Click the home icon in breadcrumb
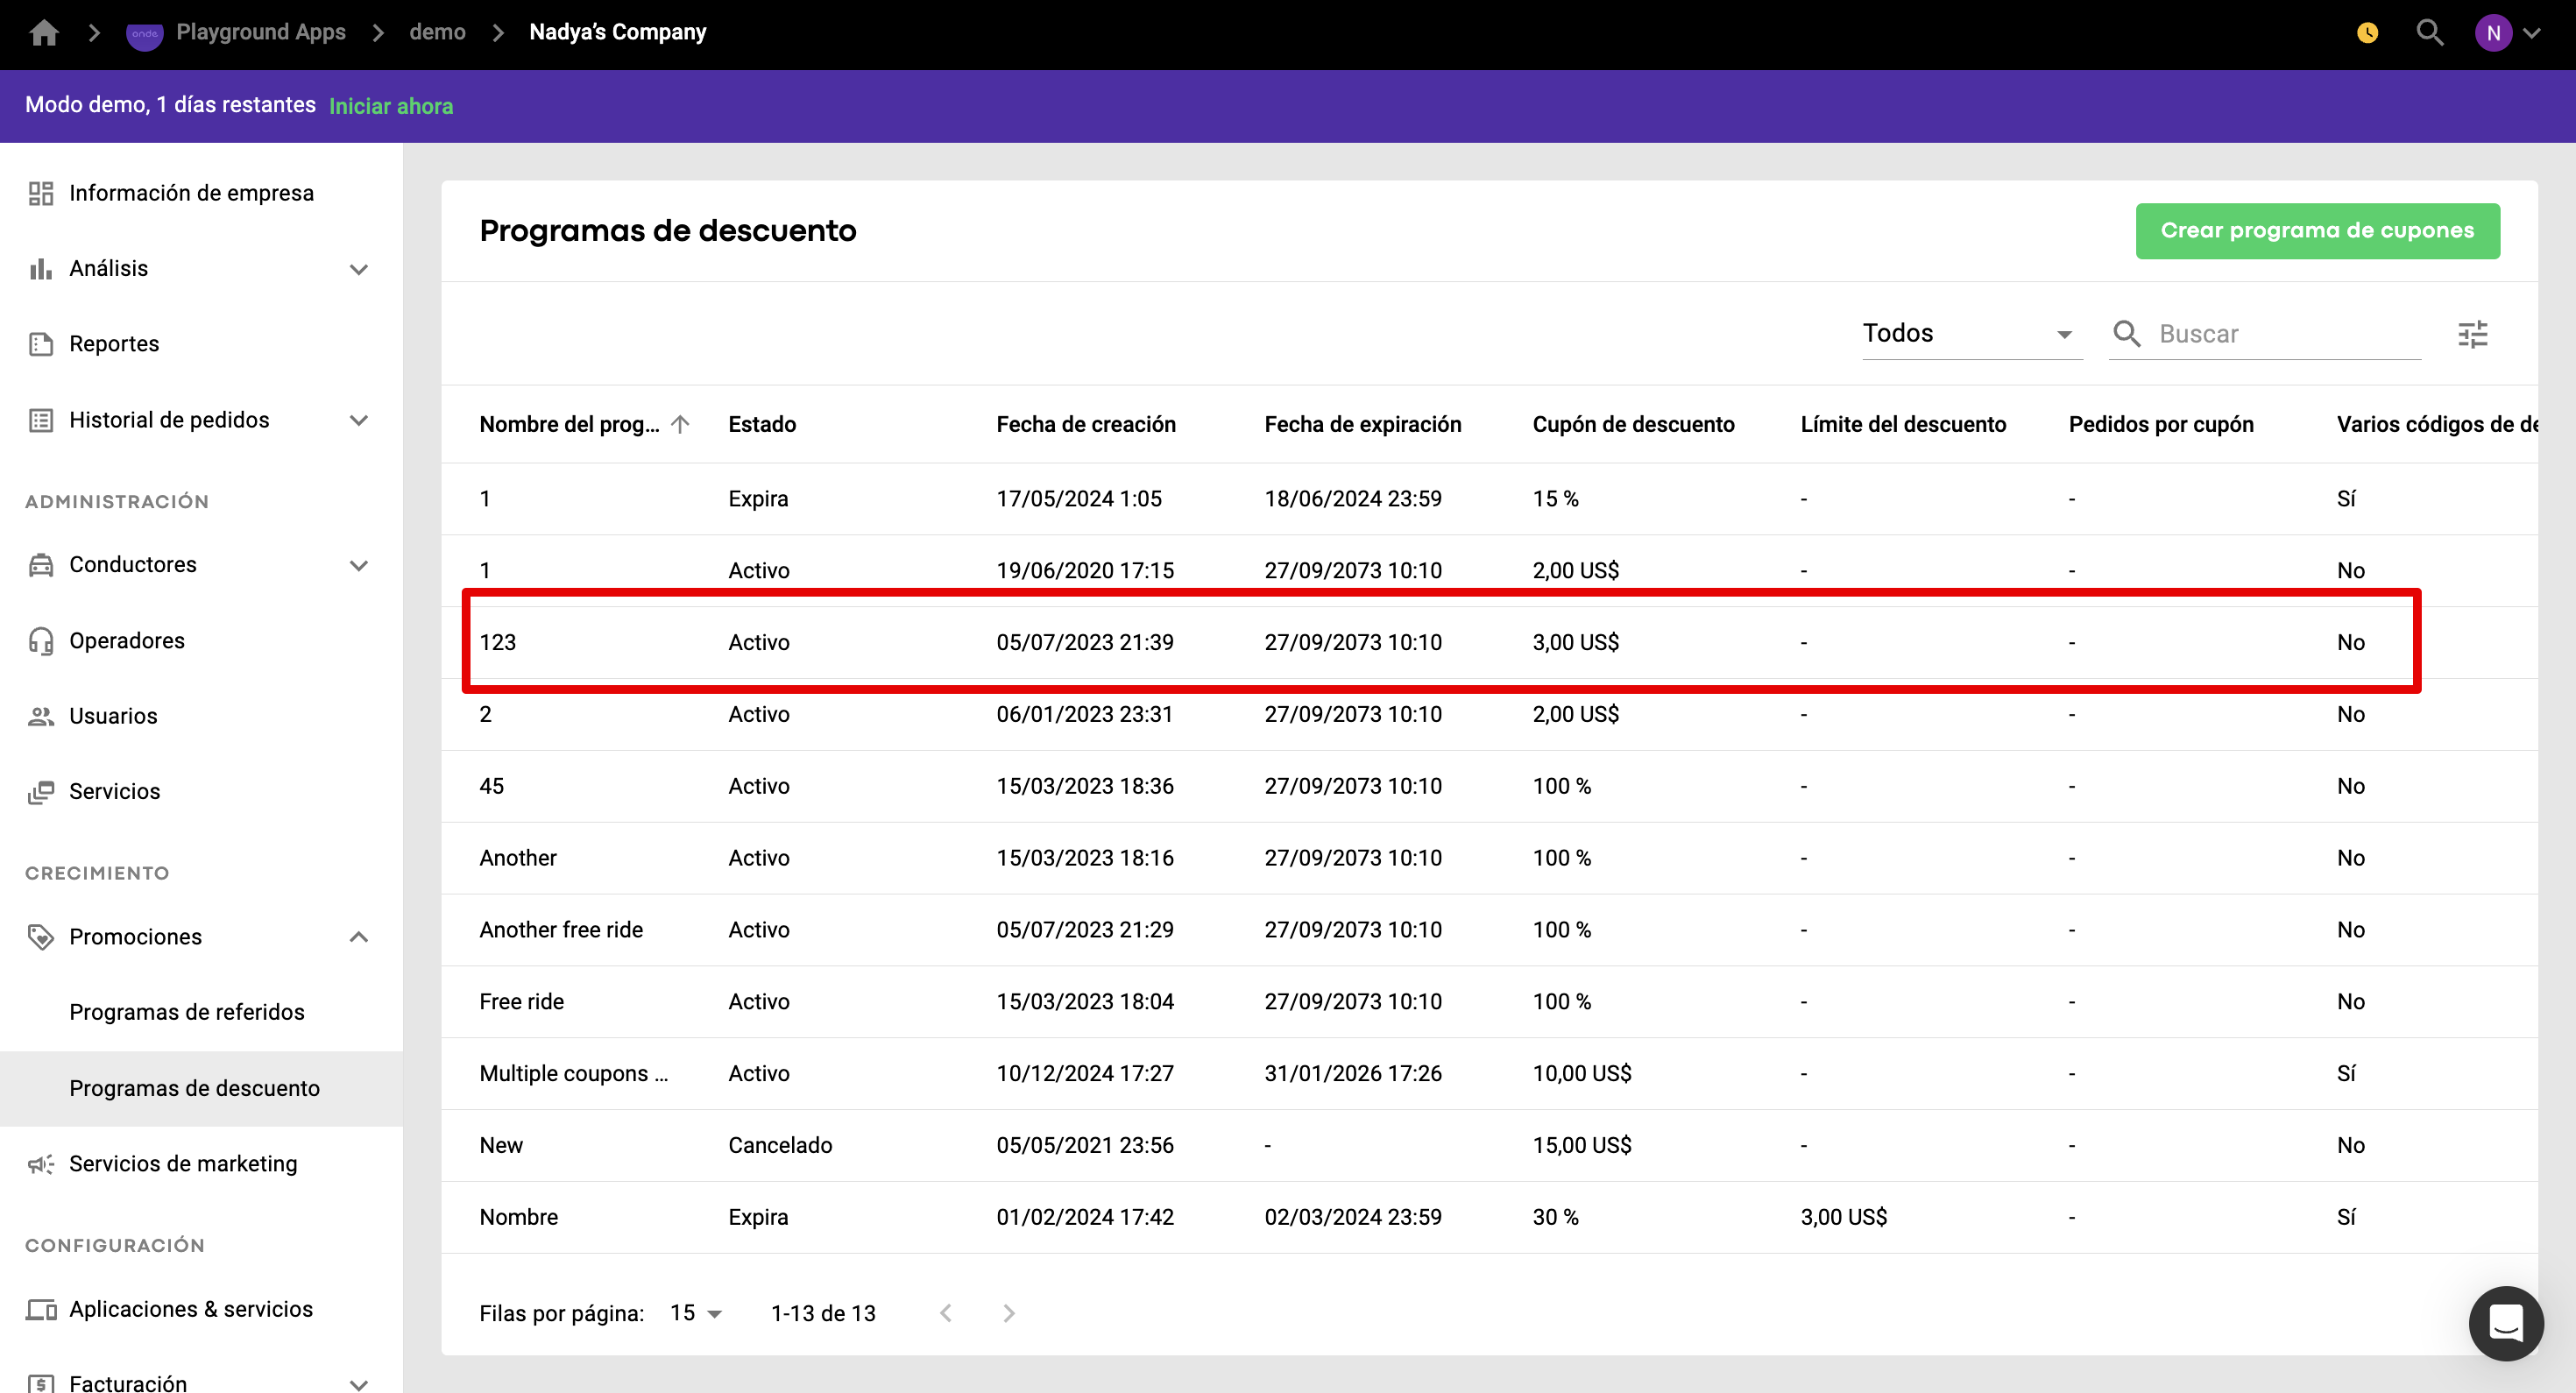The width and height of the screenshot is (2576, 1393). pos(44,32)
